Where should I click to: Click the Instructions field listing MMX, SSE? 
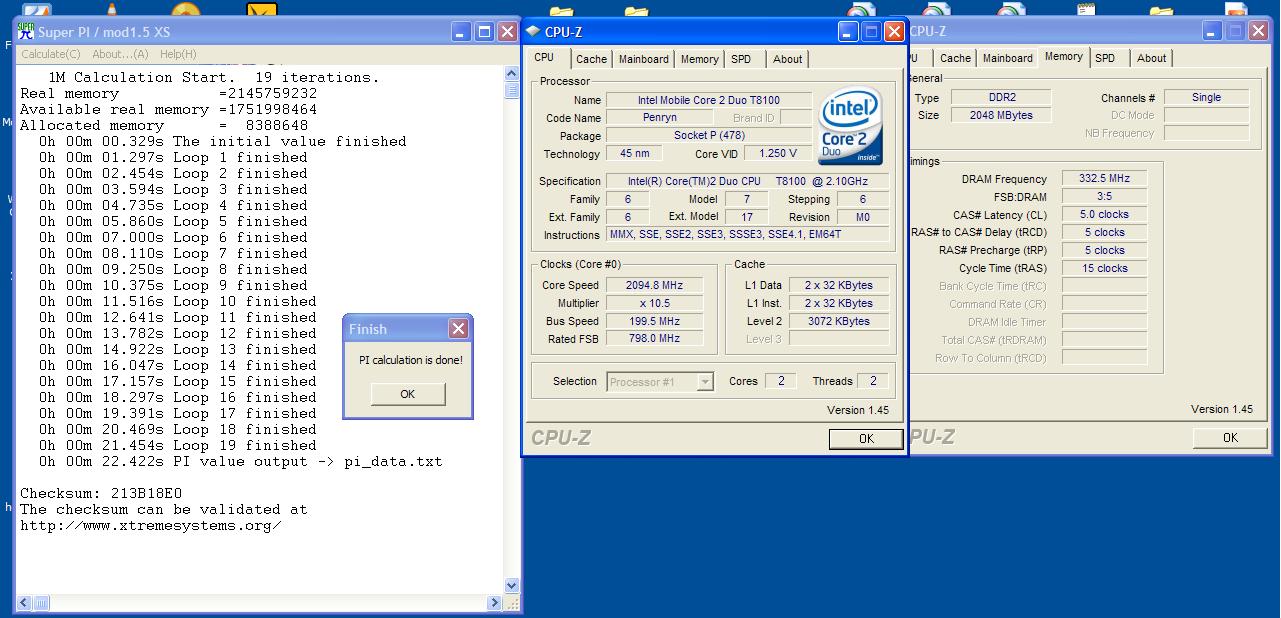point(747,235)
